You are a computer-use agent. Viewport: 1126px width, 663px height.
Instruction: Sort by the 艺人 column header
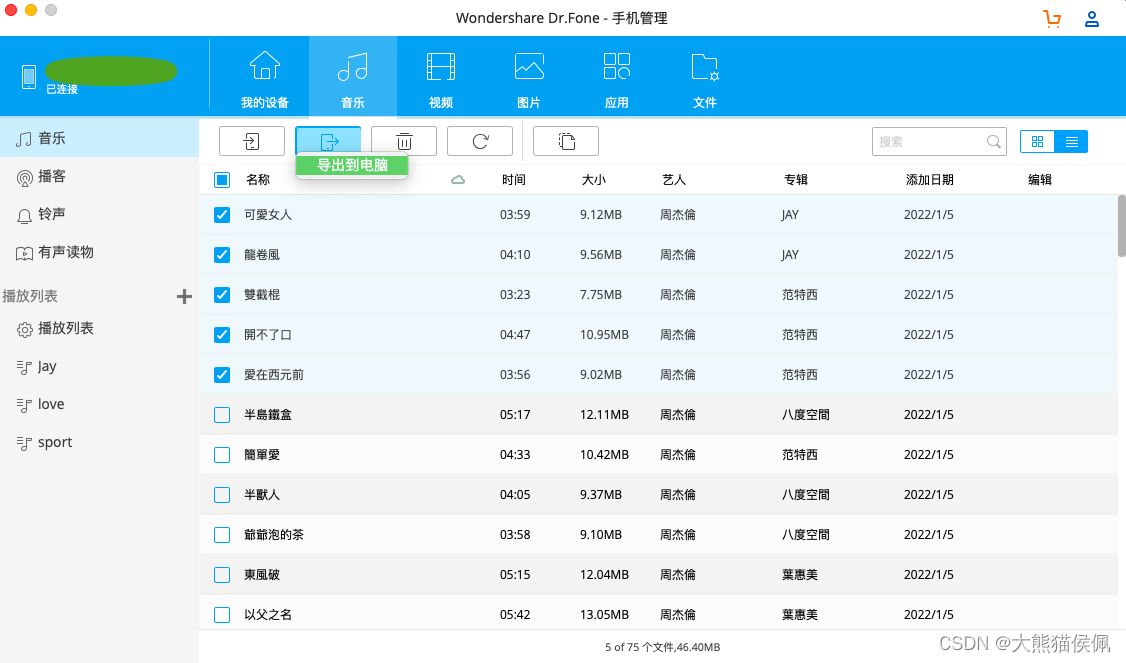click(x=674, y=180)
